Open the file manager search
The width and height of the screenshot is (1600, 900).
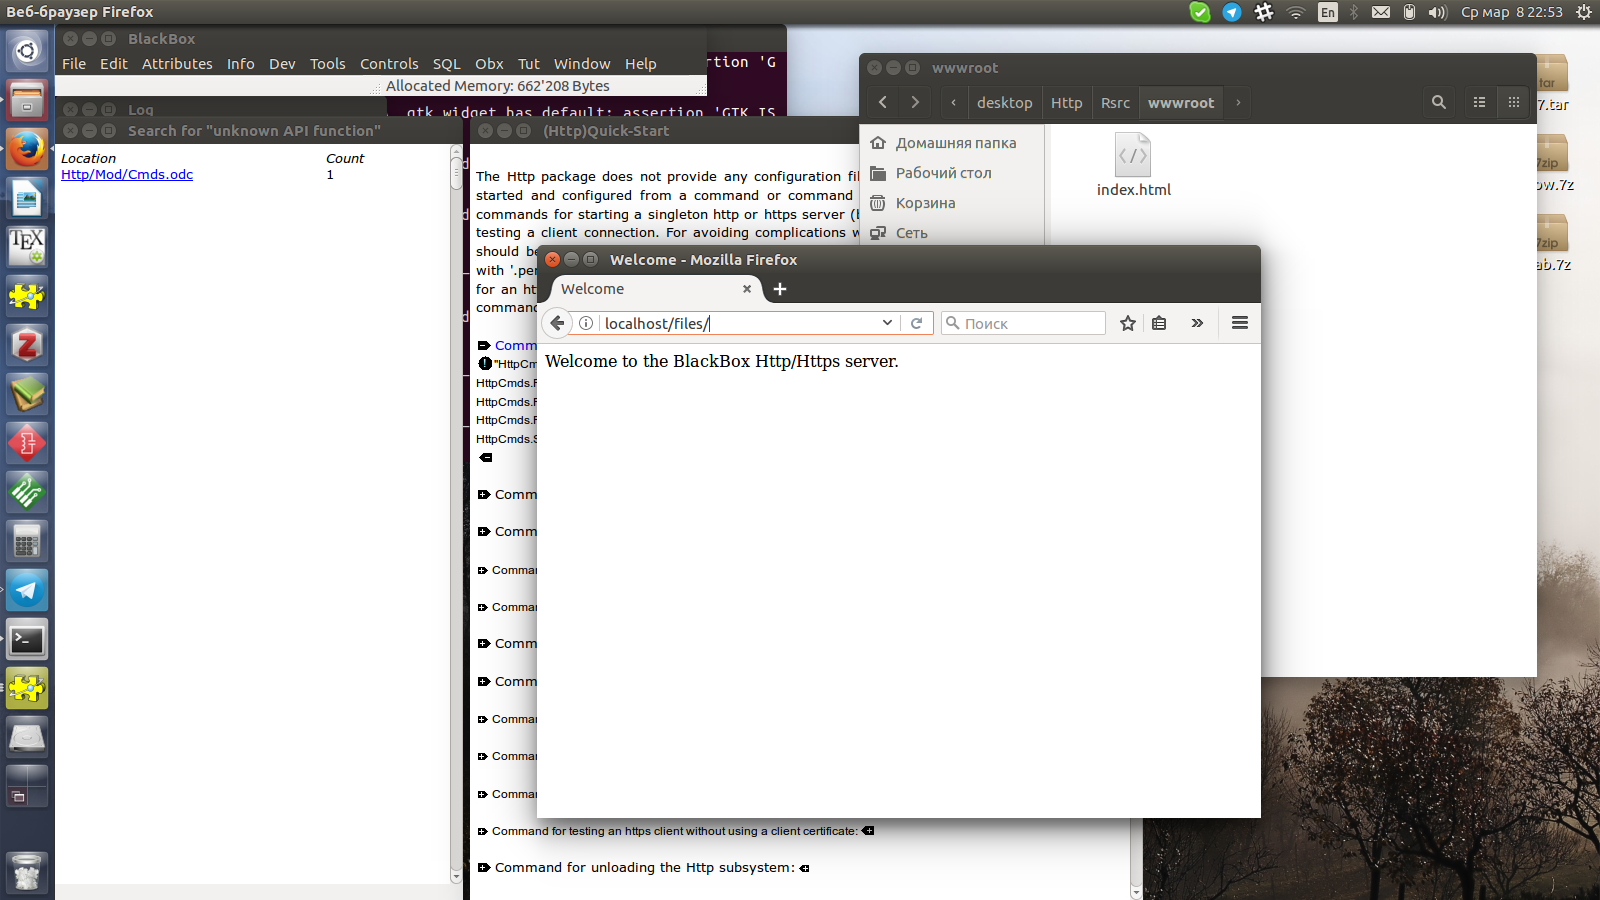(x=1438, y=102)
